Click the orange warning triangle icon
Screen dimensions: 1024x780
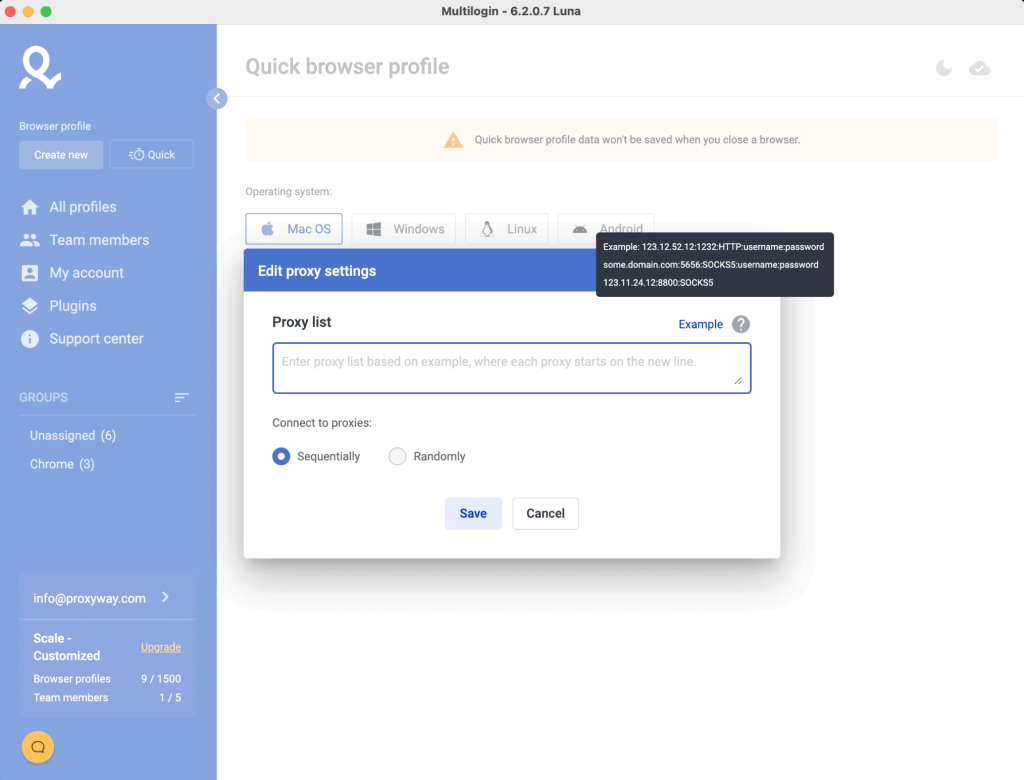(453, 140)
